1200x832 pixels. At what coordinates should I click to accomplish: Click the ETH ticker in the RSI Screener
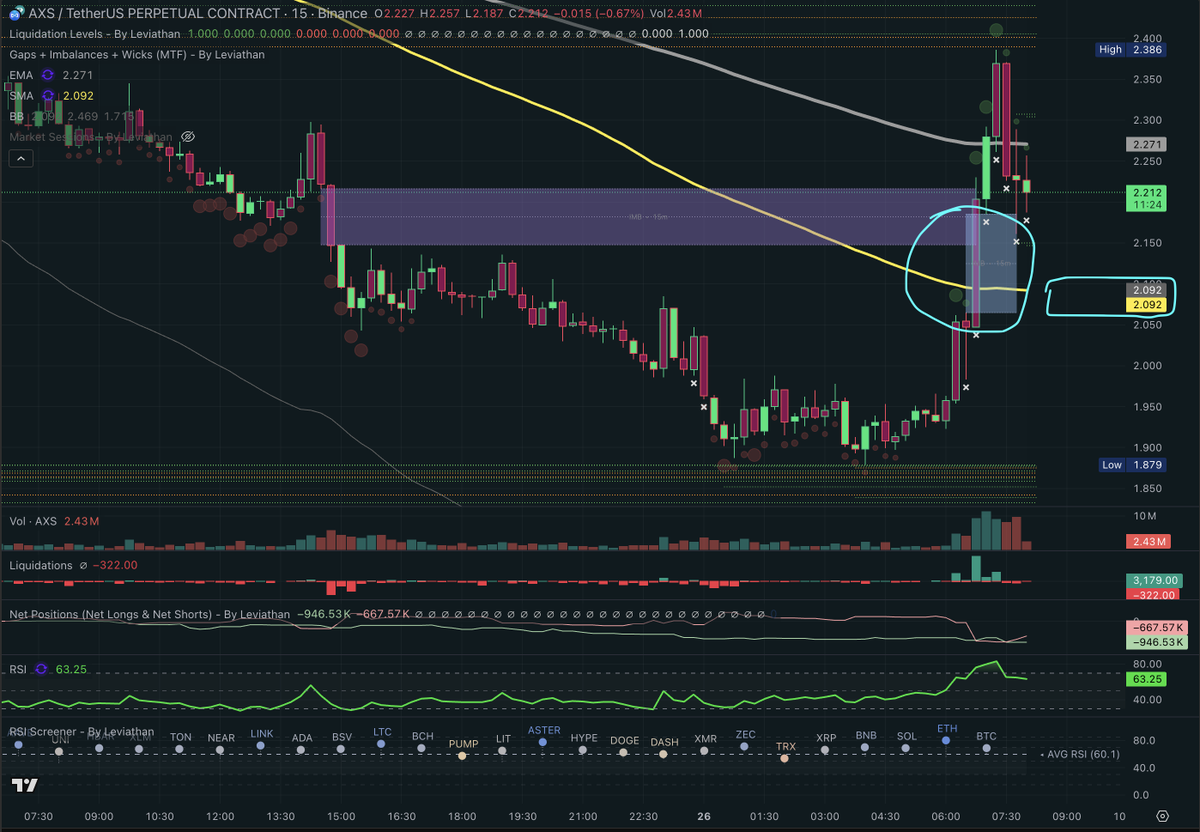(946, 729)
